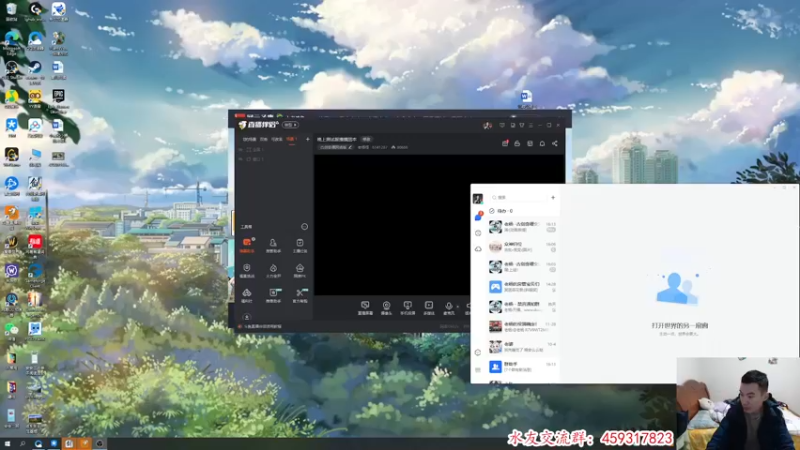800x450 pixels.
Task: Click the microphone icon in the streaming app
Action: 448,308
